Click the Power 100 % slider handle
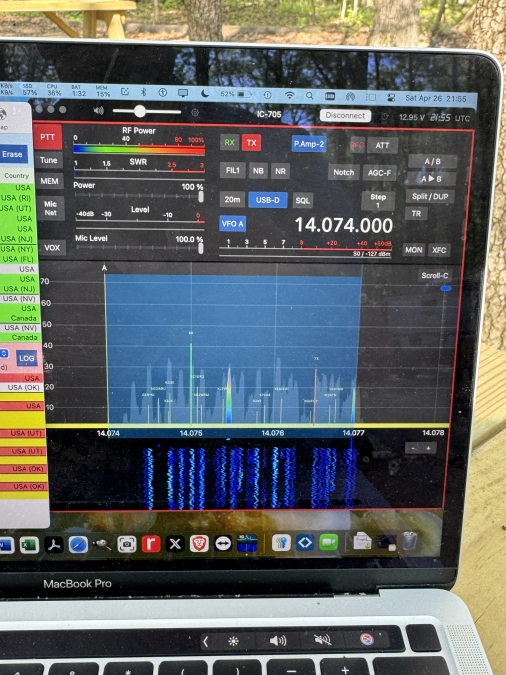506x675 pixels. [201, 196]
